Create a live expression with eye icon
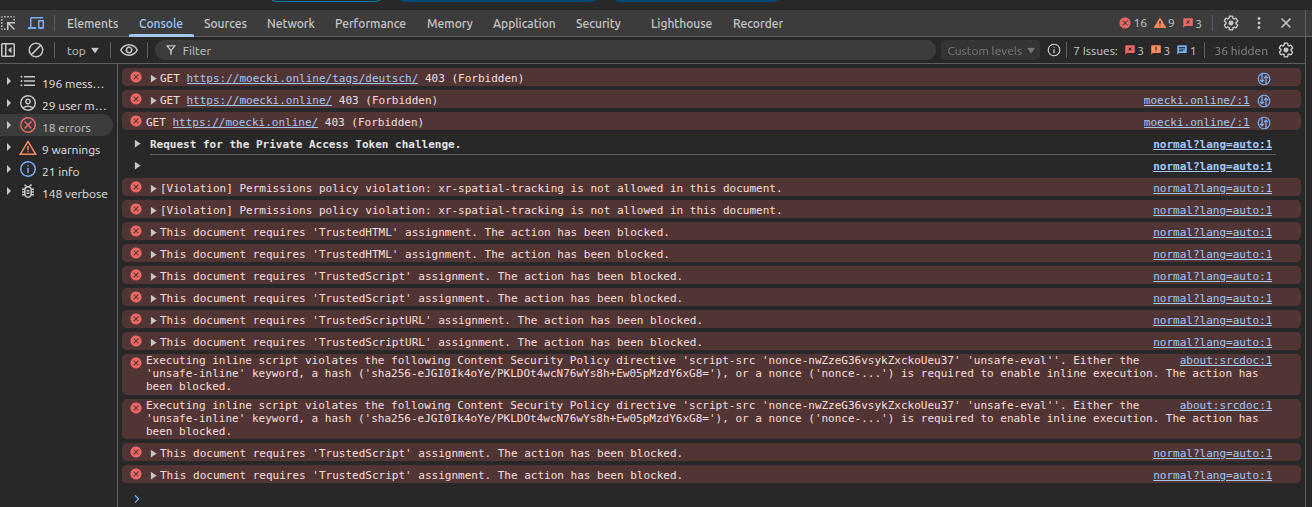Screen dimensions: 1312x507 point(129,50)
